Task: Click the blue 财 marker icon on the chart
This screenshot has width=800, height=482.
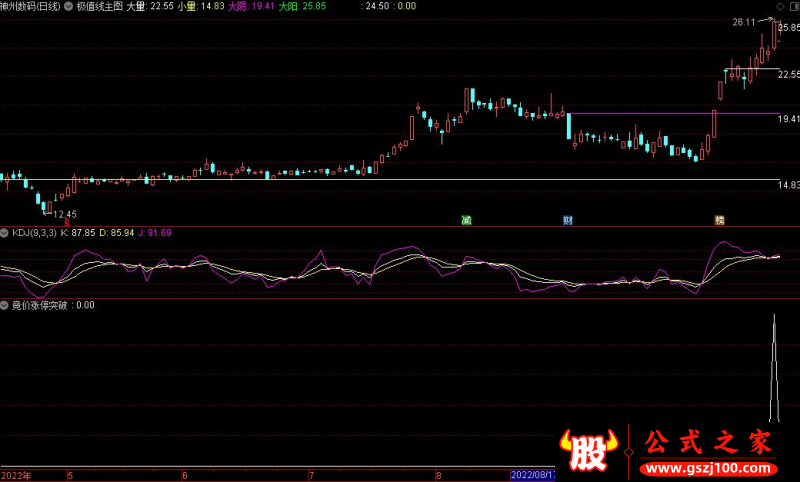Action: pyautogui.click(x=568, y=220)
